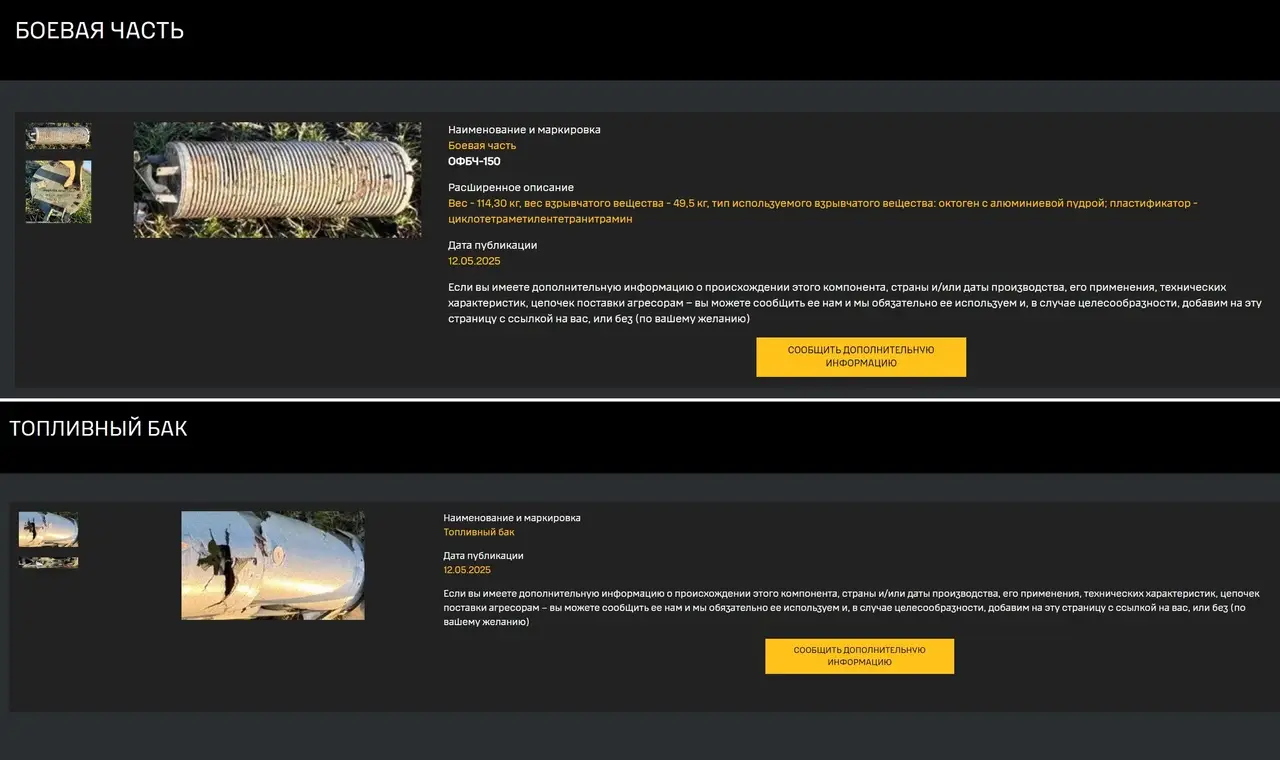Click the fuel tank section's Дата публикации label

click(483, 556)
